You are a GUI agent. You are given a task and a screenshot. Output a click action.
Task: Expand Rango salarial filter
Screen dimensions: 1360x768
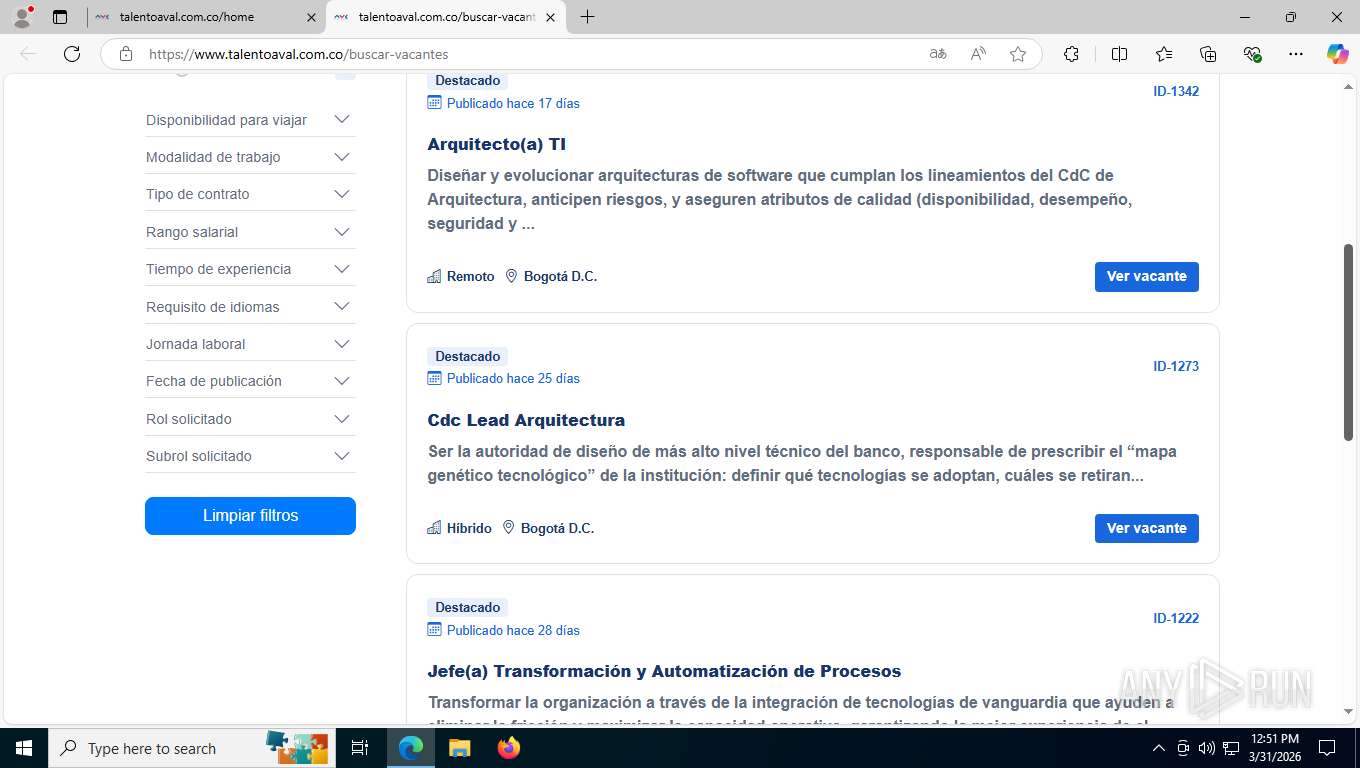pyautogui.click(x=250, y=232)
